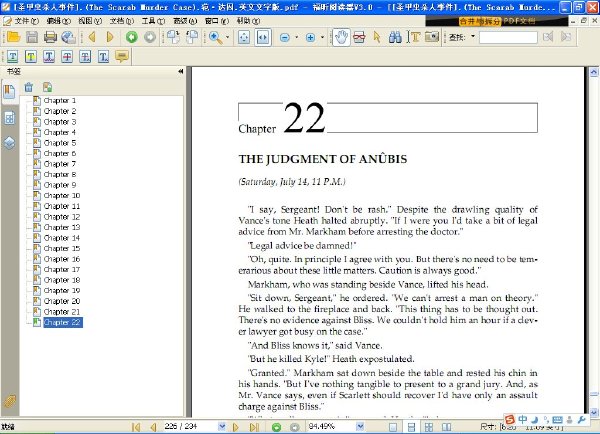The image size is (600, 434).
Task: Open the attachments paperclip panel
Action: point(10,401)
